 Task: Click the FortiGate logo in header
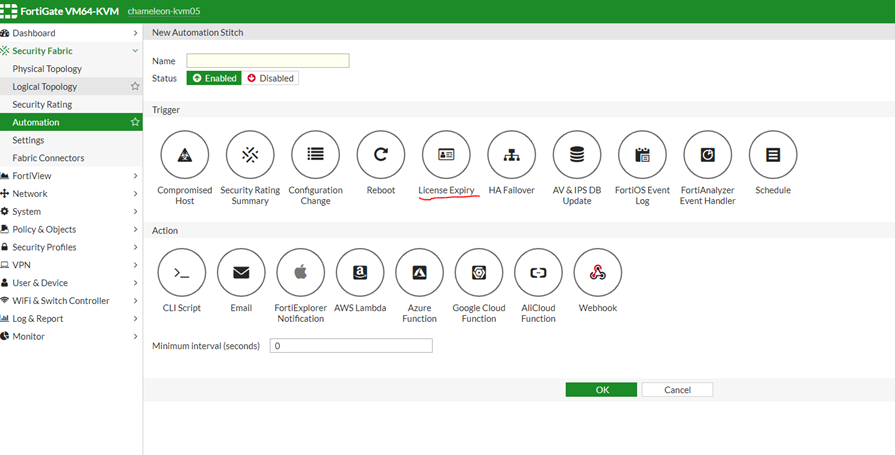pyautogui.click(x=9, y=11)
